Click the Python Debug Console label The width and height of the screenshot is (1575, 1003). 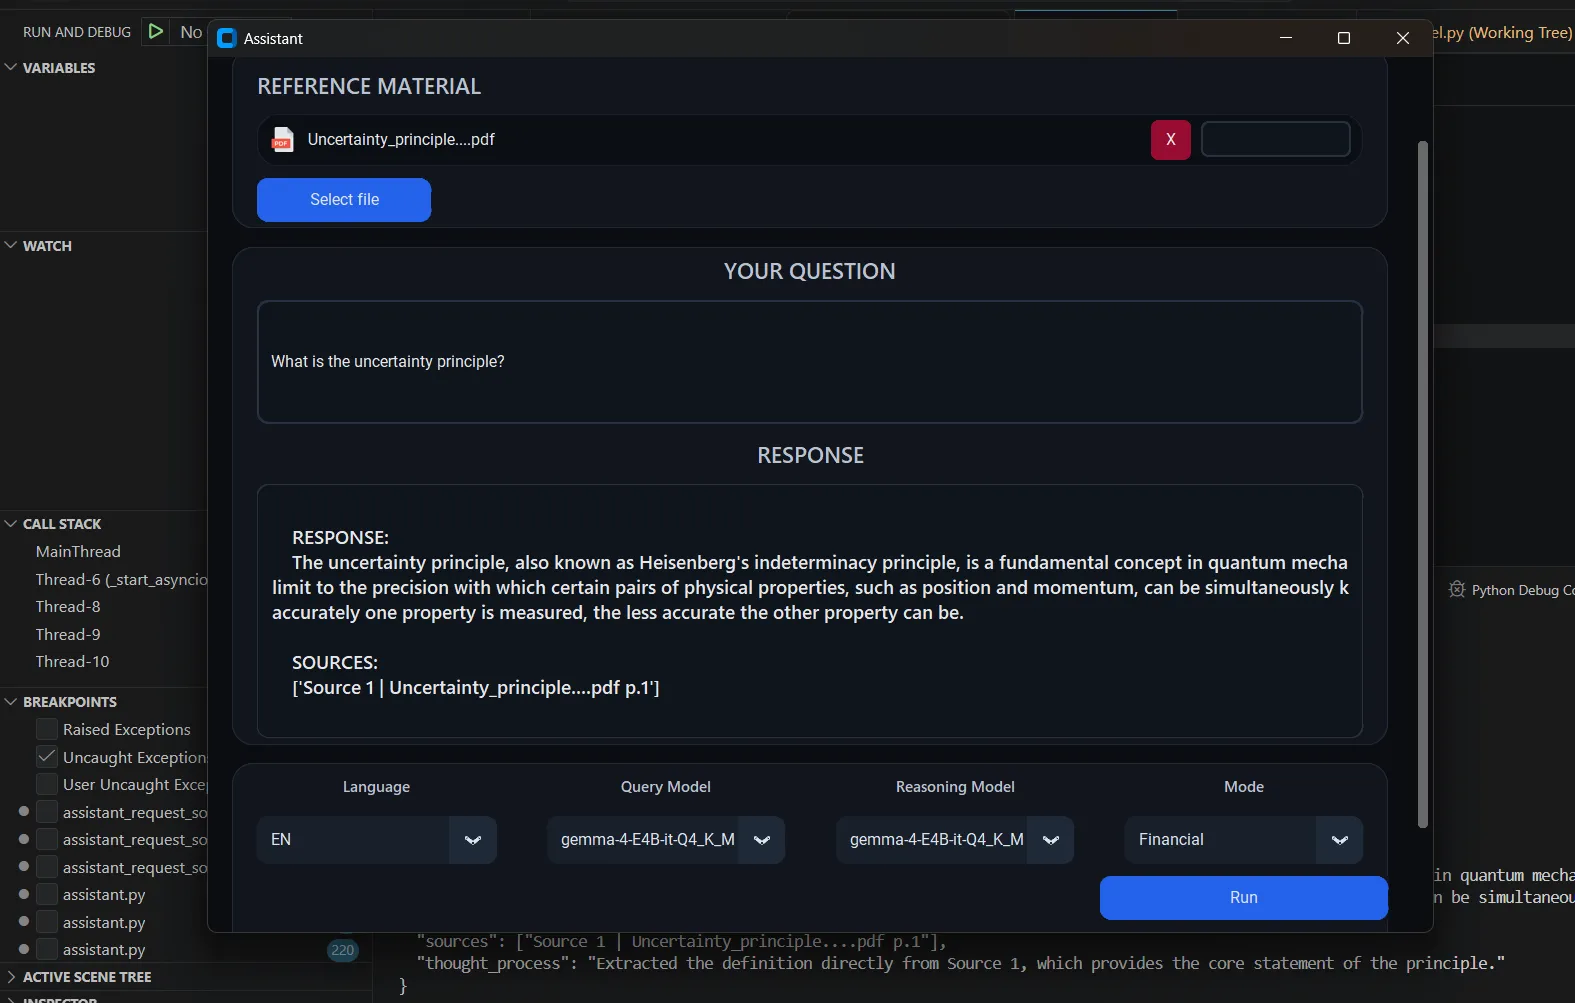click(x=1522, y=590)
